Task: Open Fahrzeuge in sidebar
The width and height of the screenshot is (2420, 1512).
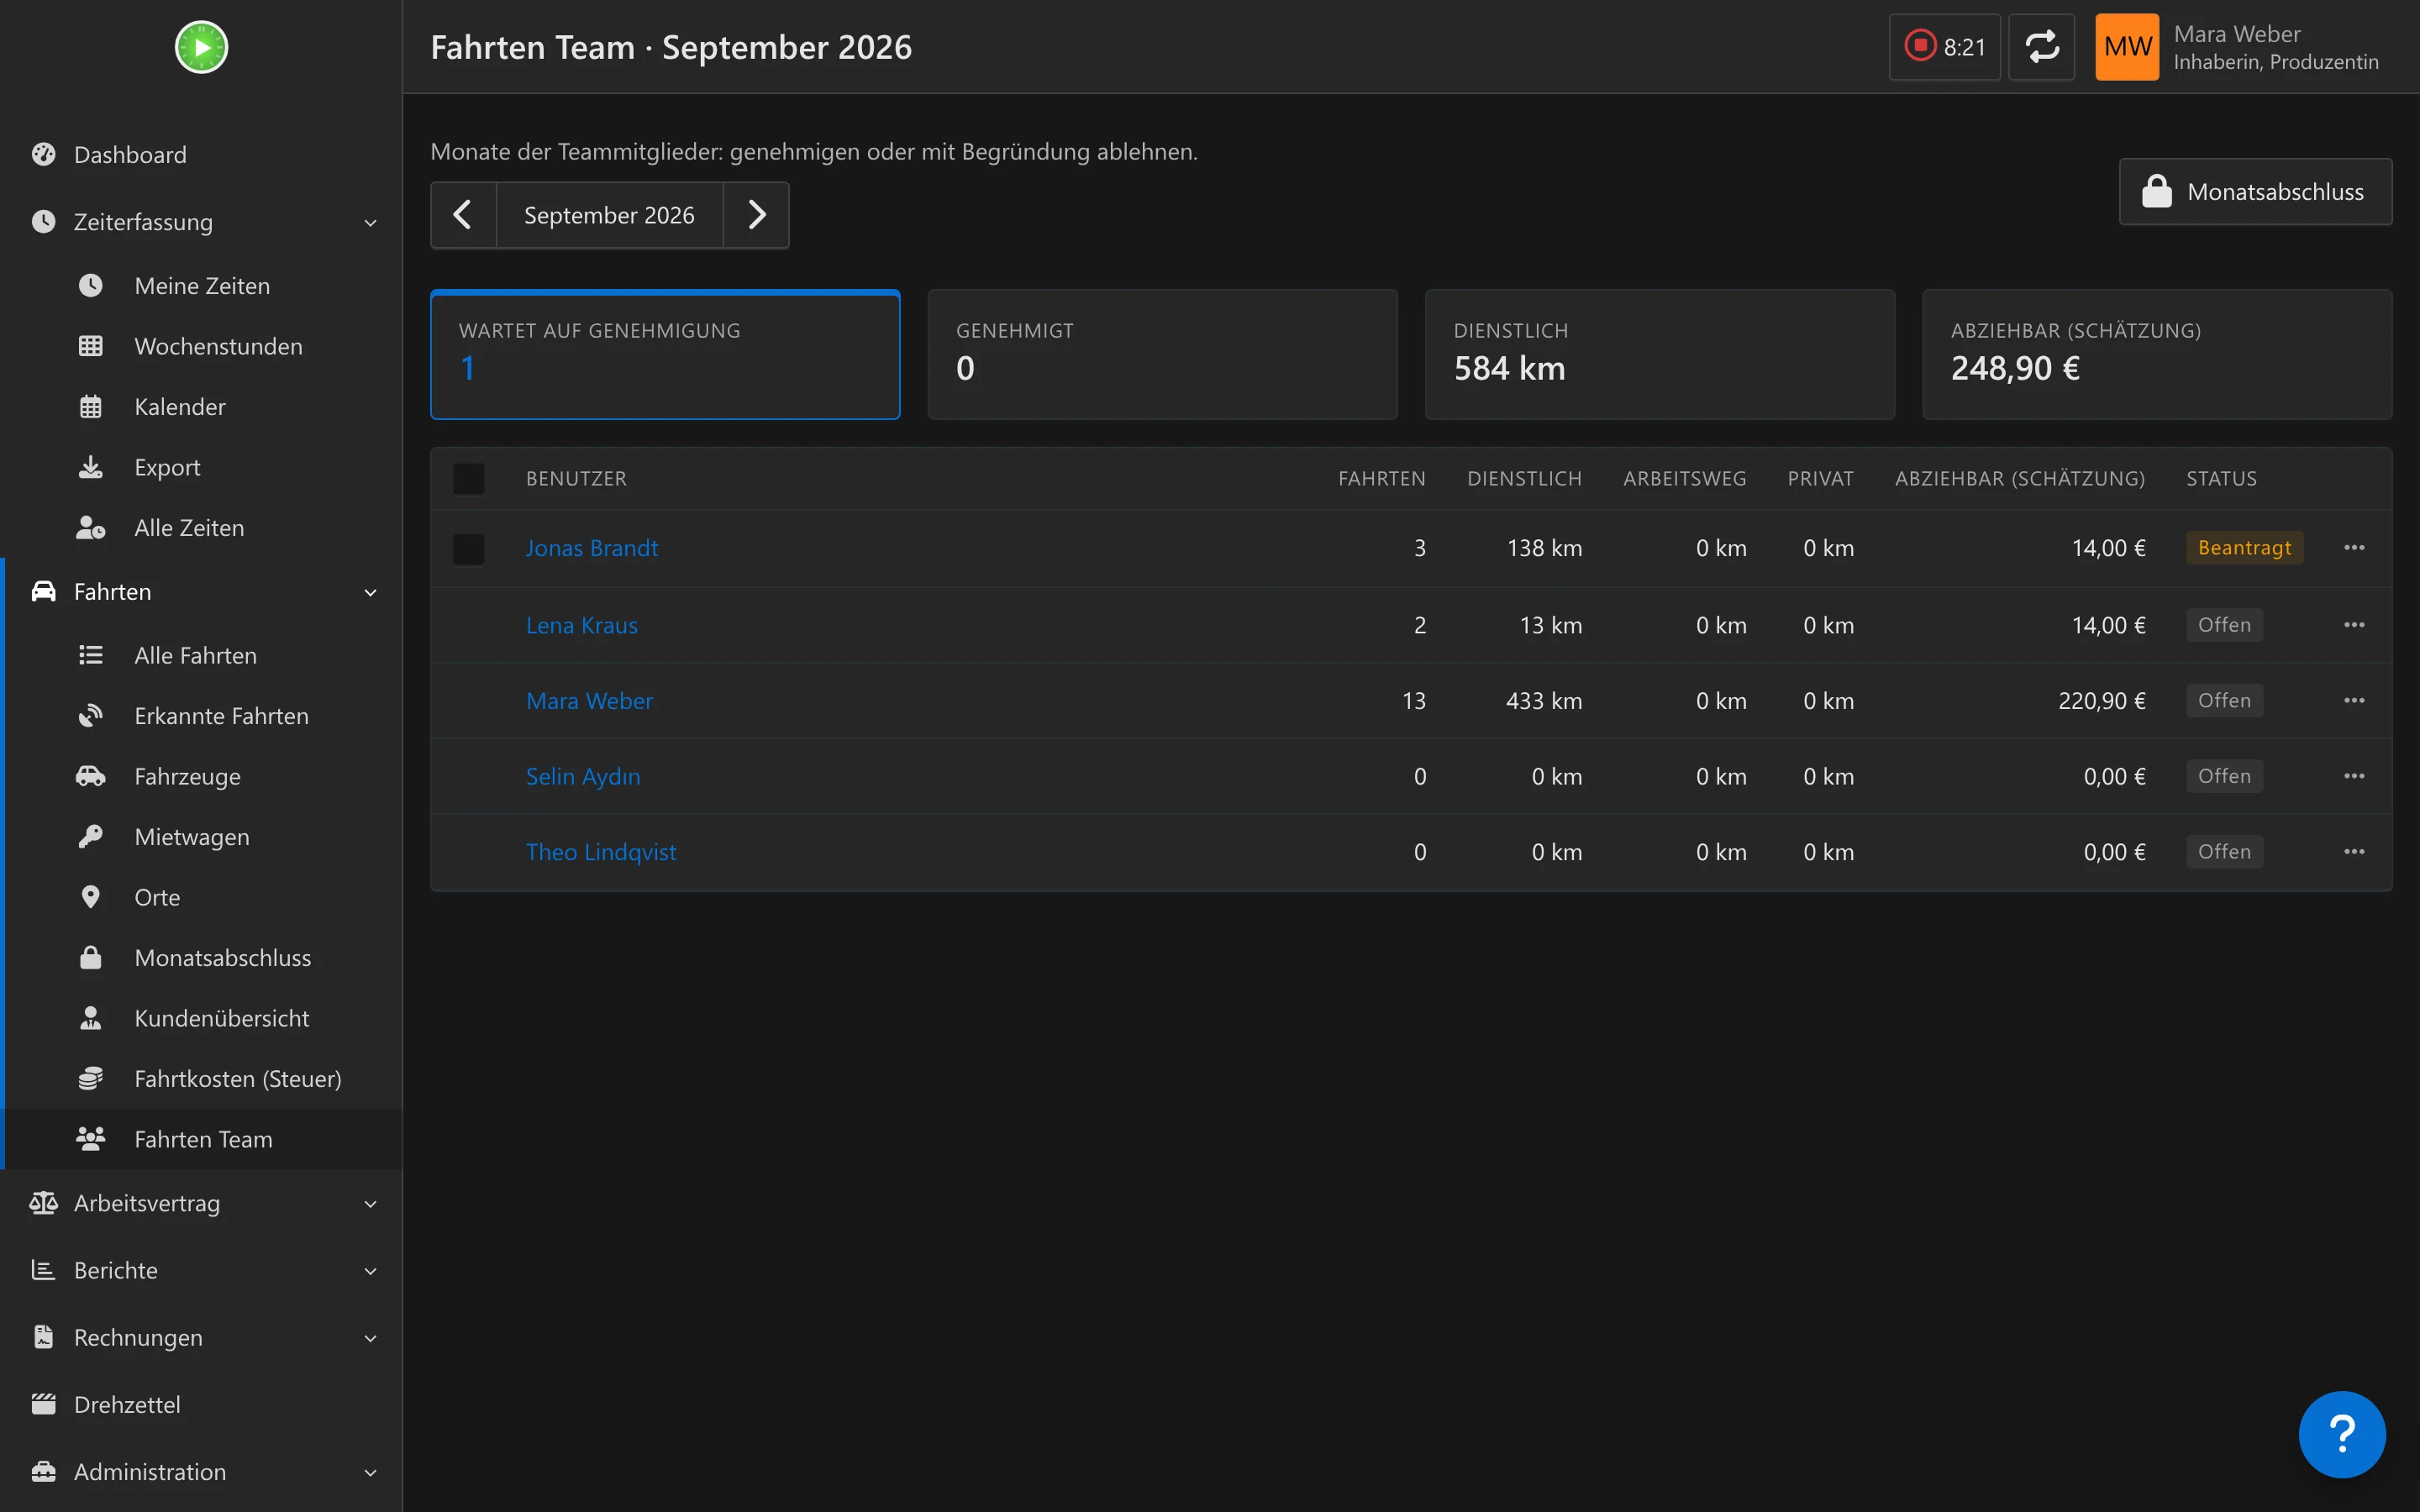Action: coord(201,777)
